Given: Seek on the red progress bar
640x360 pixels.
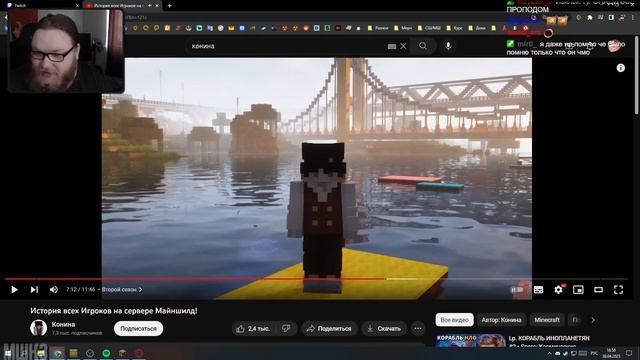Looking at the screenshot, I should [195, 279].
